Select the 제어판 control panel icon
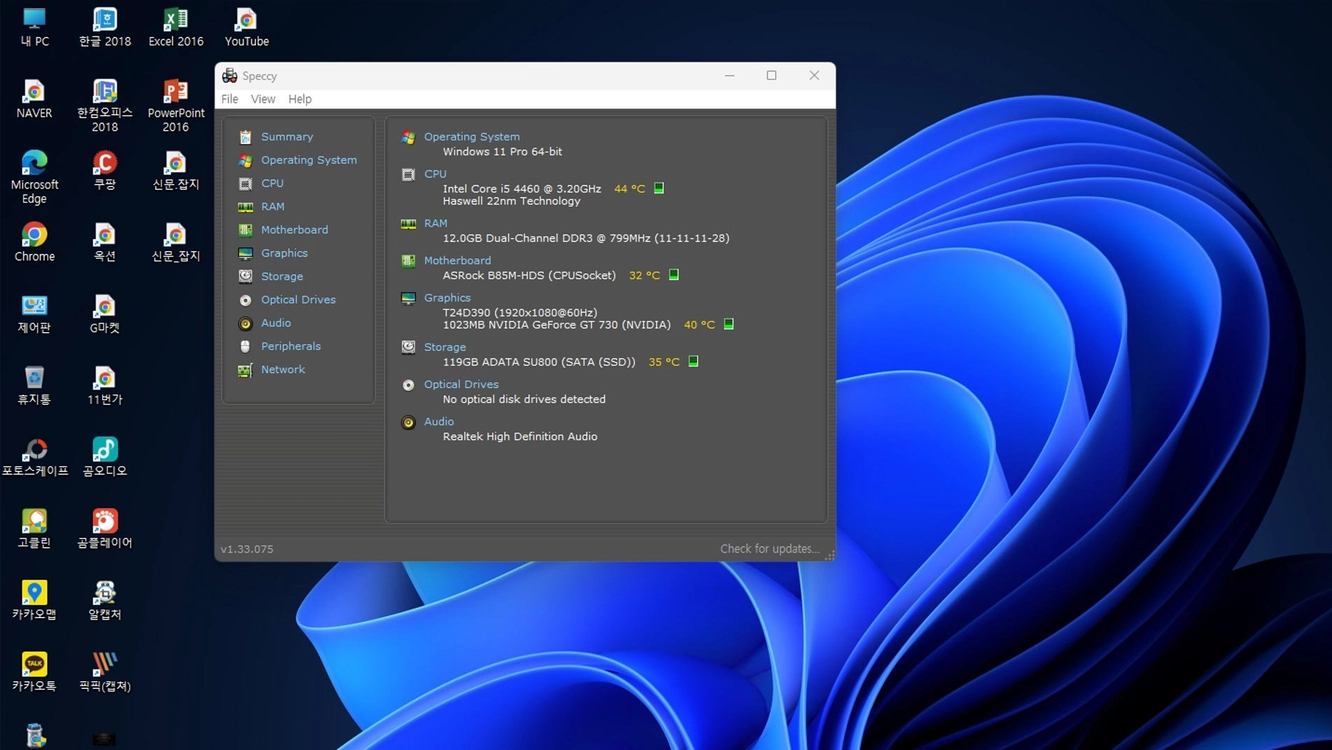Screen dimensions: 1332x750 [34, 313]
